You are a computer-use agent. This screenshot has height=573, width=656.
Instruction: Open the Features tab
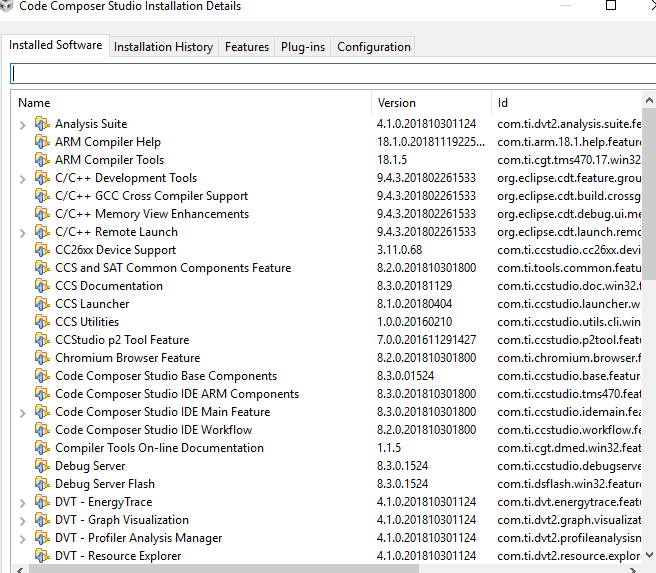[x=247, y=47]
